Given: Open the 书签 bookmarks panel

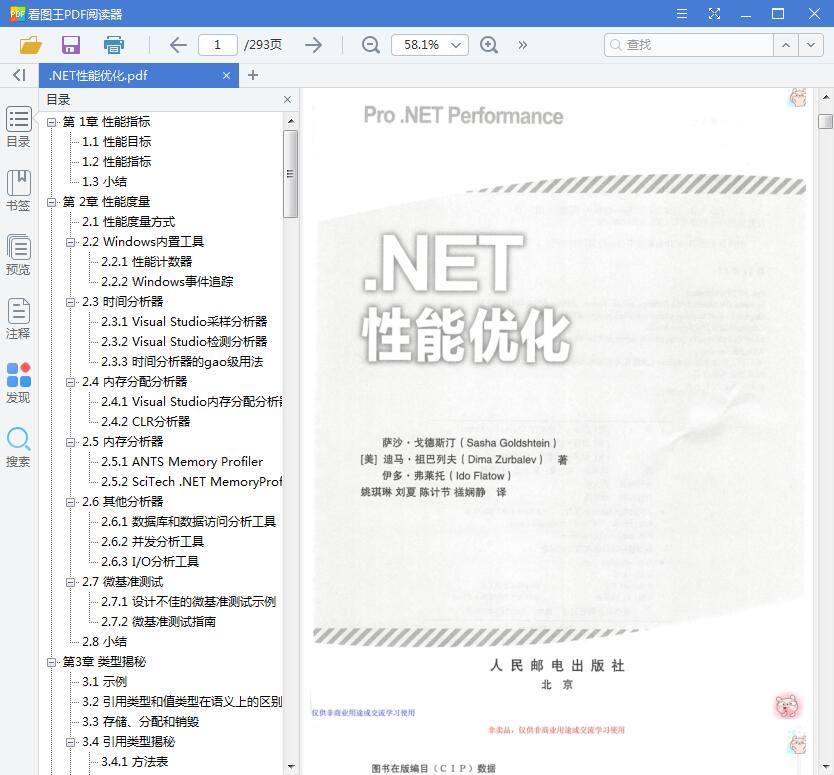Looking at the screenshot, I should point(19,191).
